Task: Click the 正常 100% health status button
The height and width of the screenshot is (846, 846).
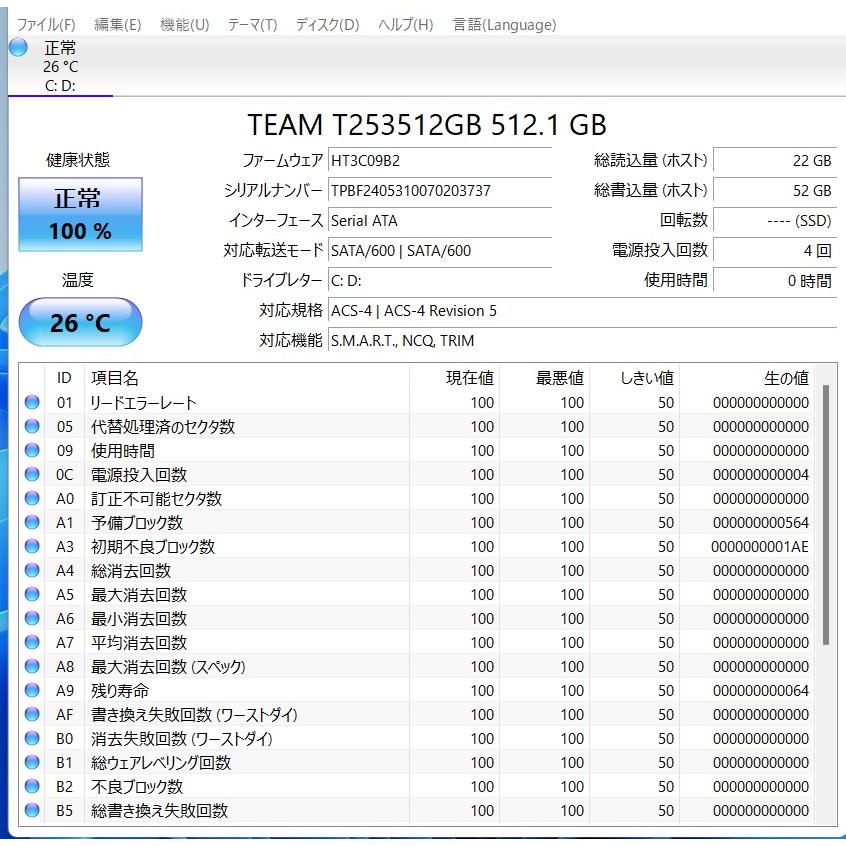Action: (80, 214)
